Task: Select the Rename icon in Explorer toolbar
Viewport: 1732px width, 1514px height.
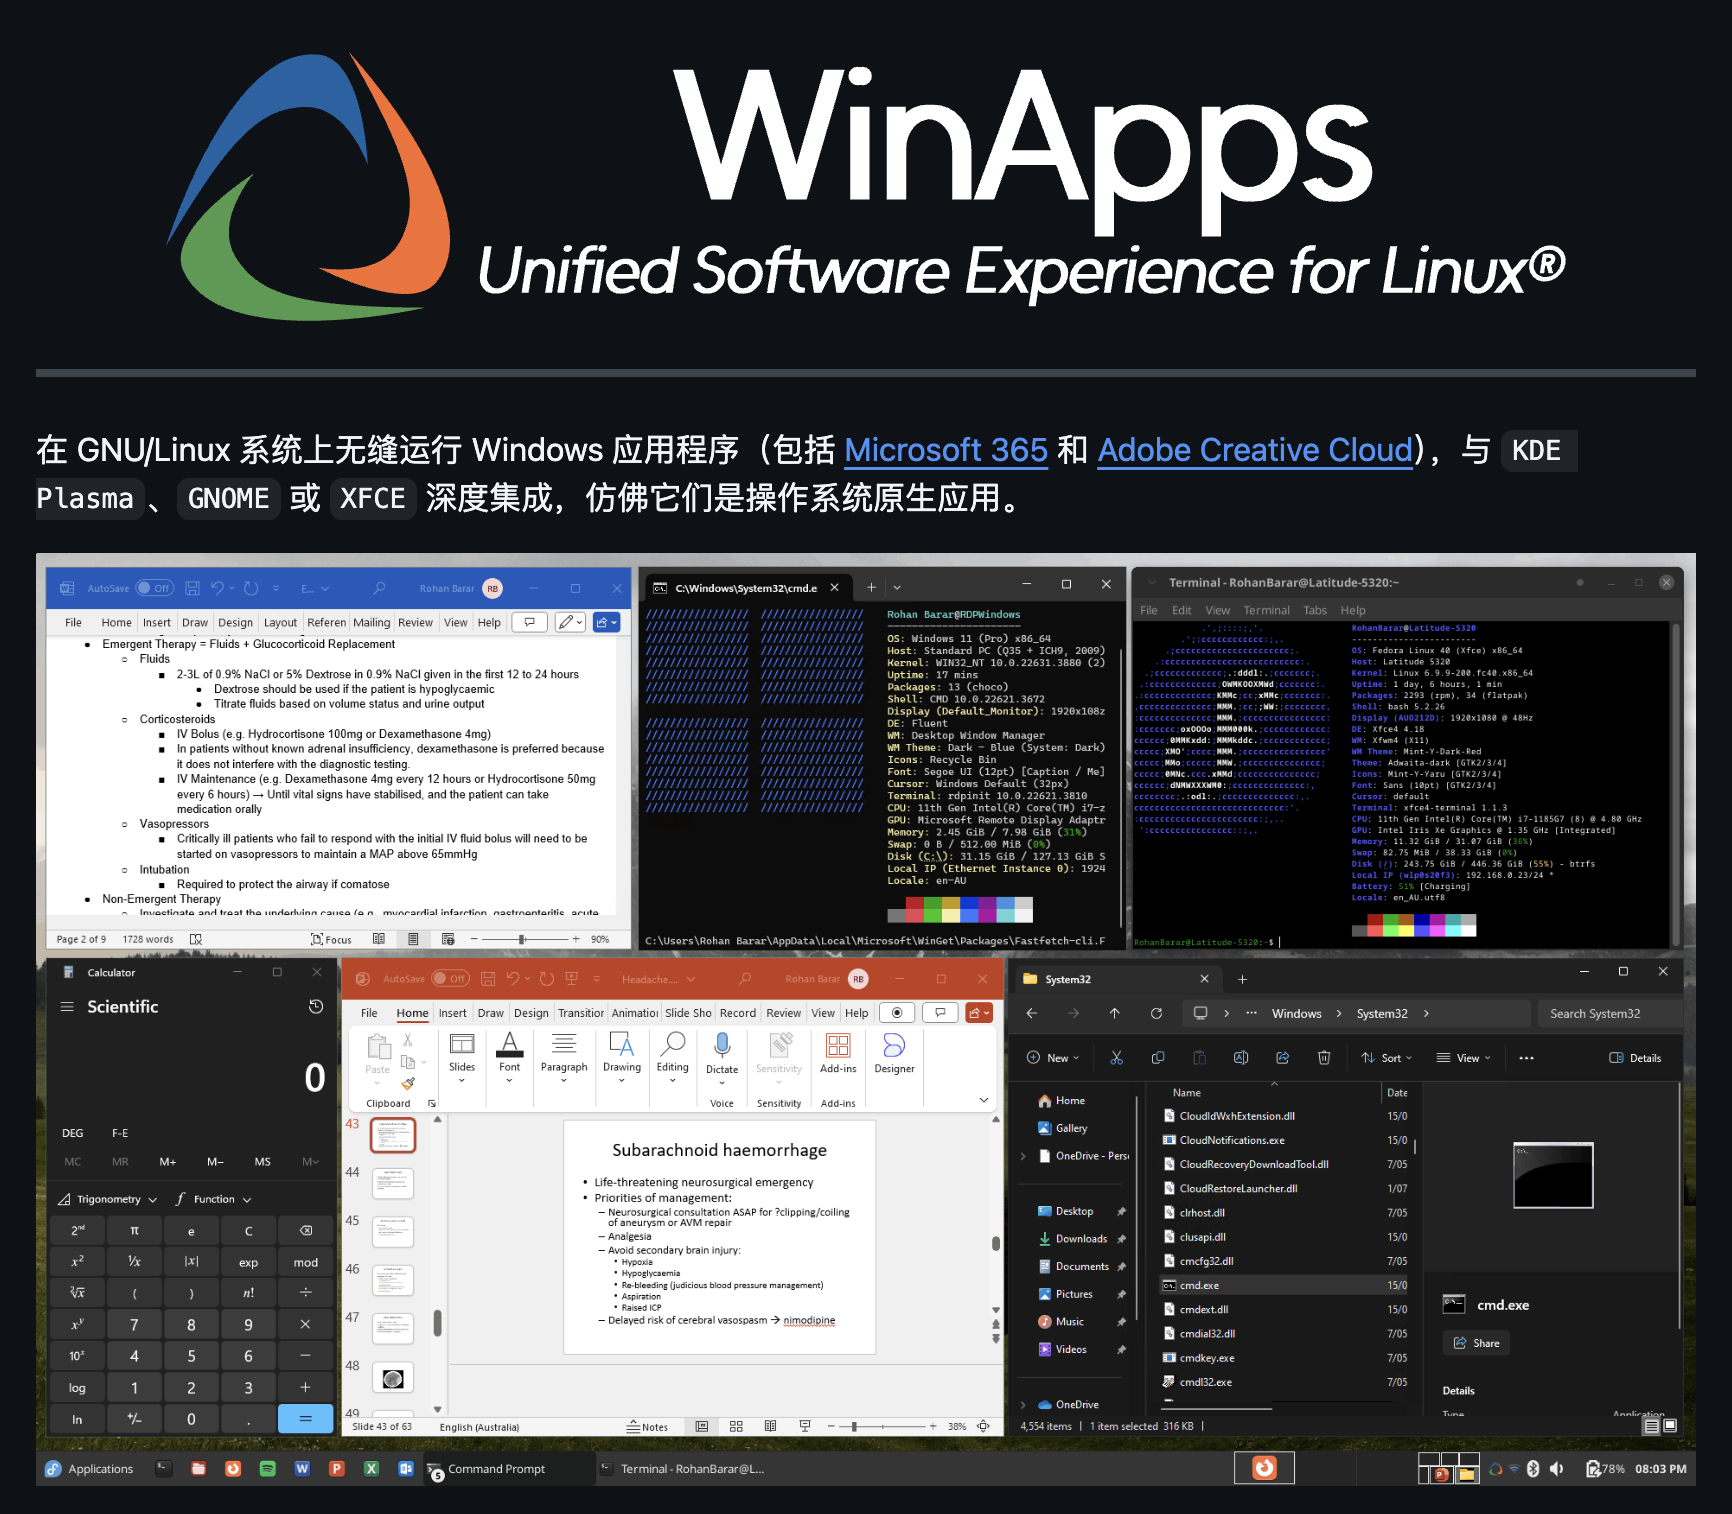Action: pyautogui.click(x=1241, y=1057)
